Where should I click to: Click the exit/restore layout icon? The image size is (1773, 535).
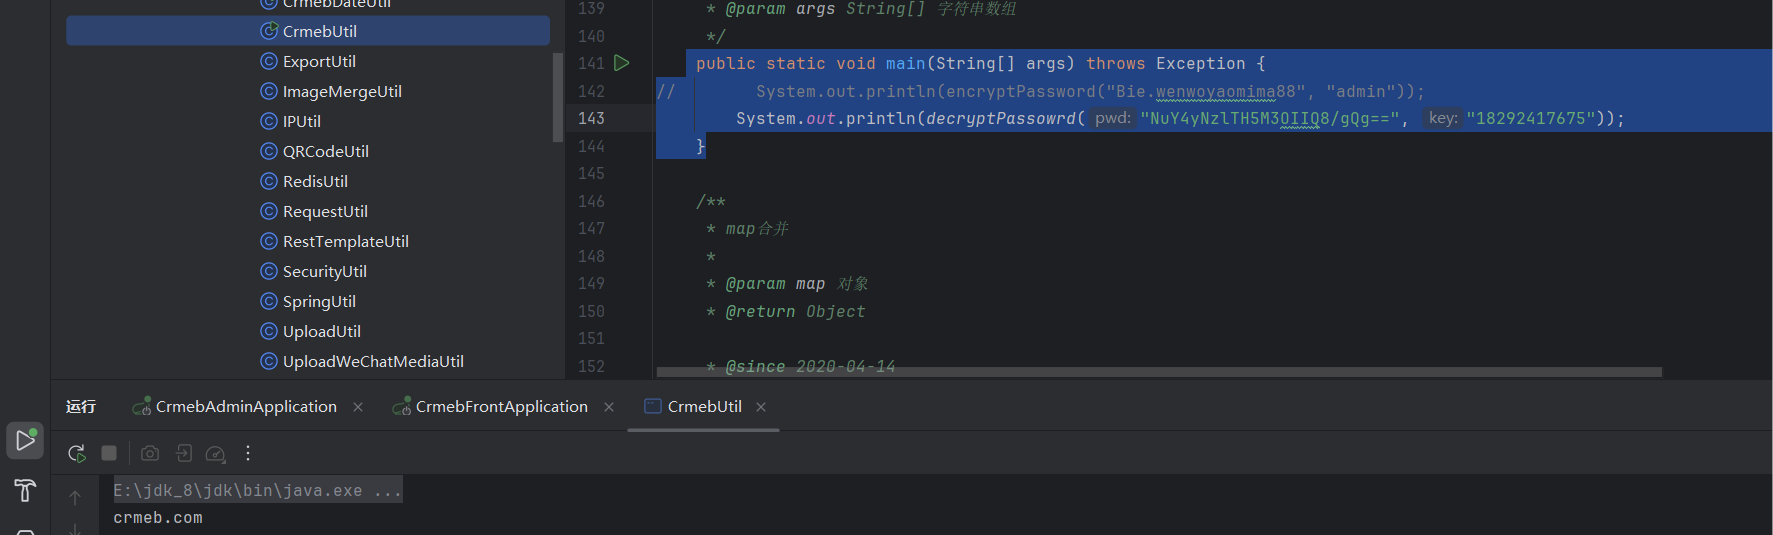(x=184, y=453)
